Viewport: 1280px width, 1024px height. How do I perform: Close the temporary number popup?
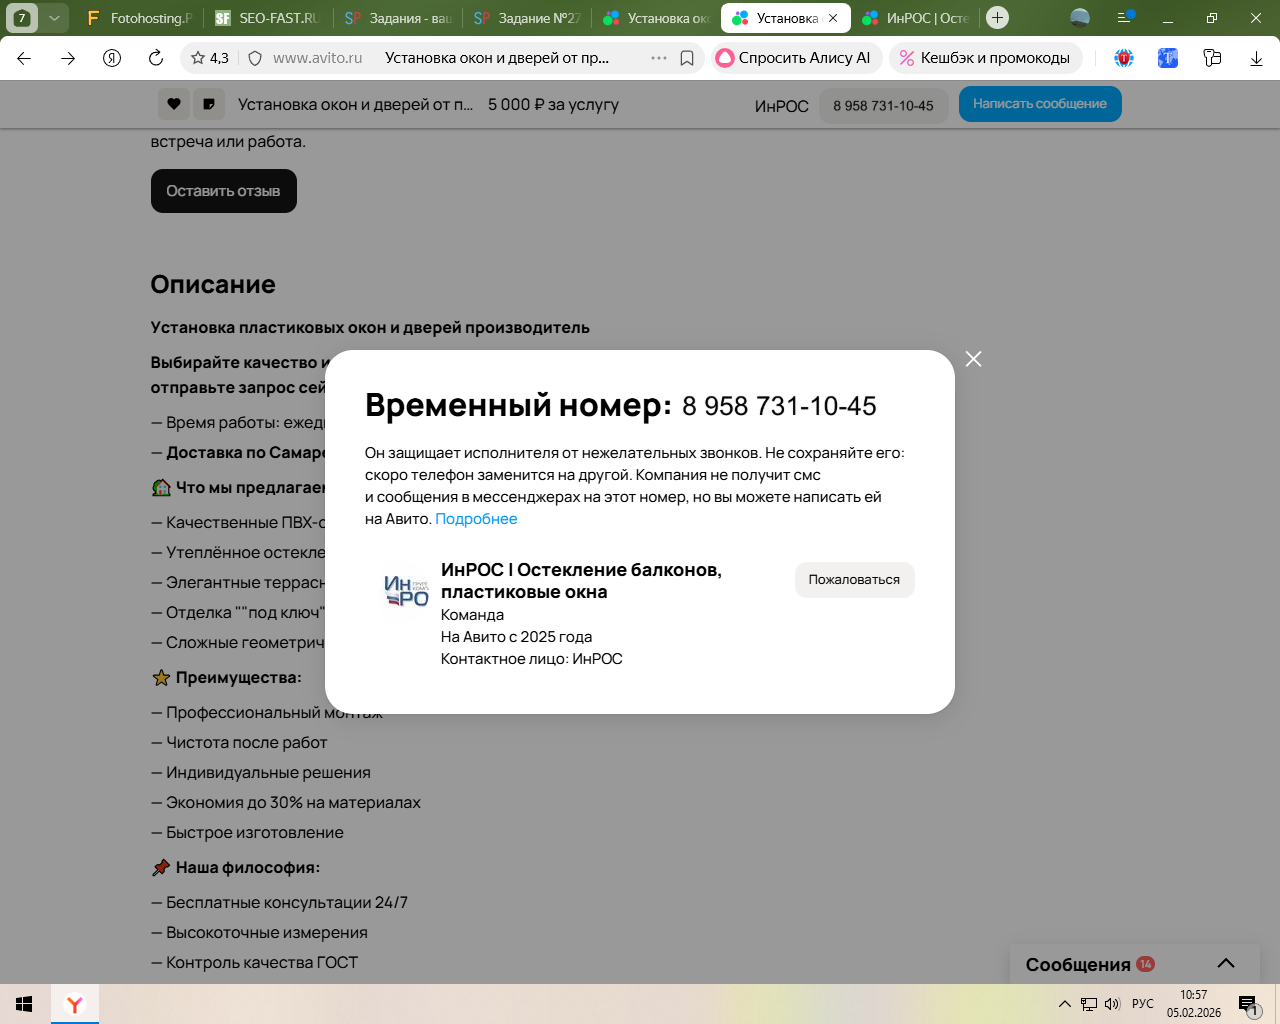click(x=973, y=359)
